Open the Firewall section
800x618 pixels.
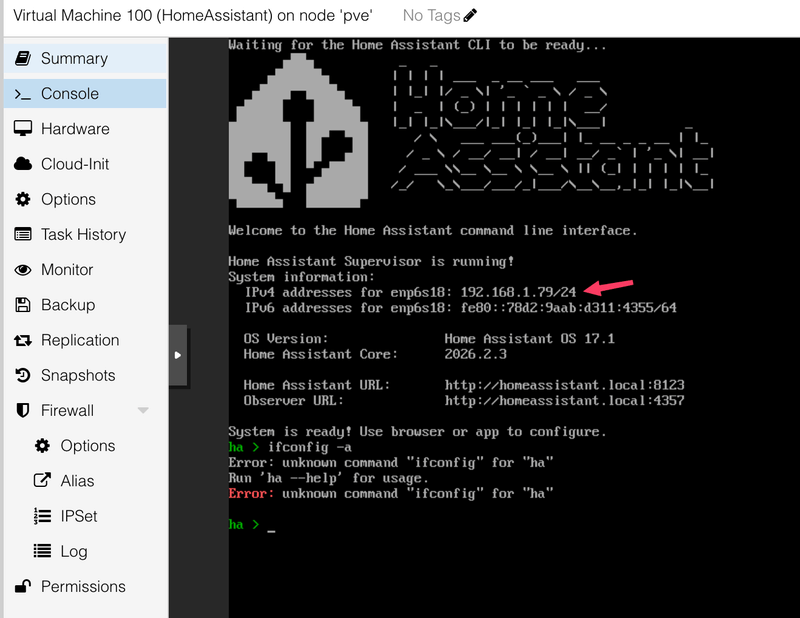(x=85, y=410)
